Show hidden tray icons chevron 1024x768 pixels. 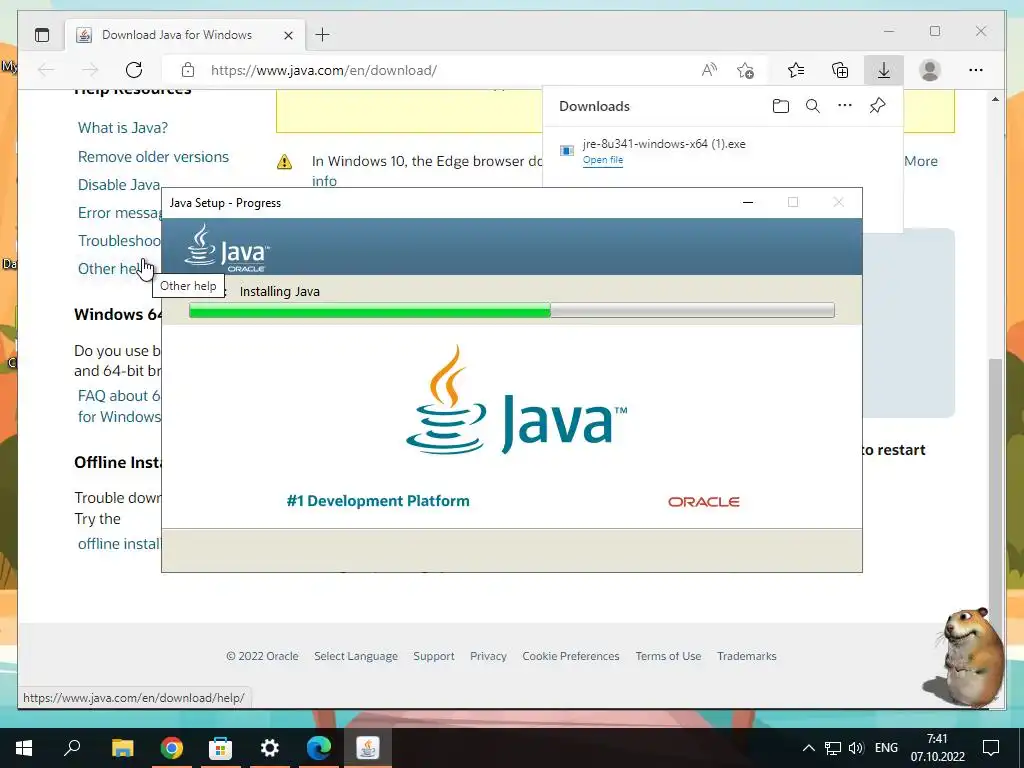point(808,748)
